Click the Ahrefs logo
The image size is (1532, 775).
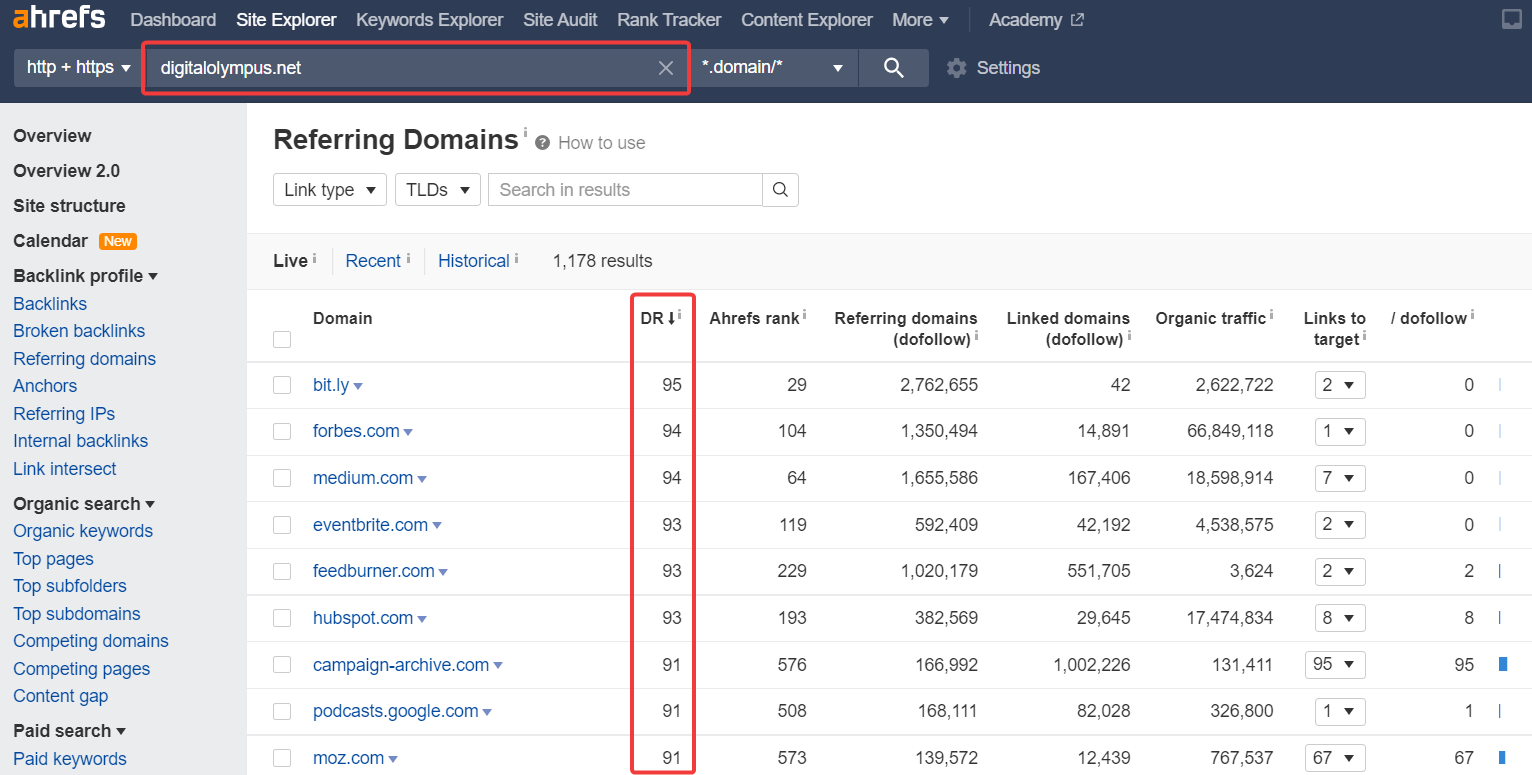58,19
